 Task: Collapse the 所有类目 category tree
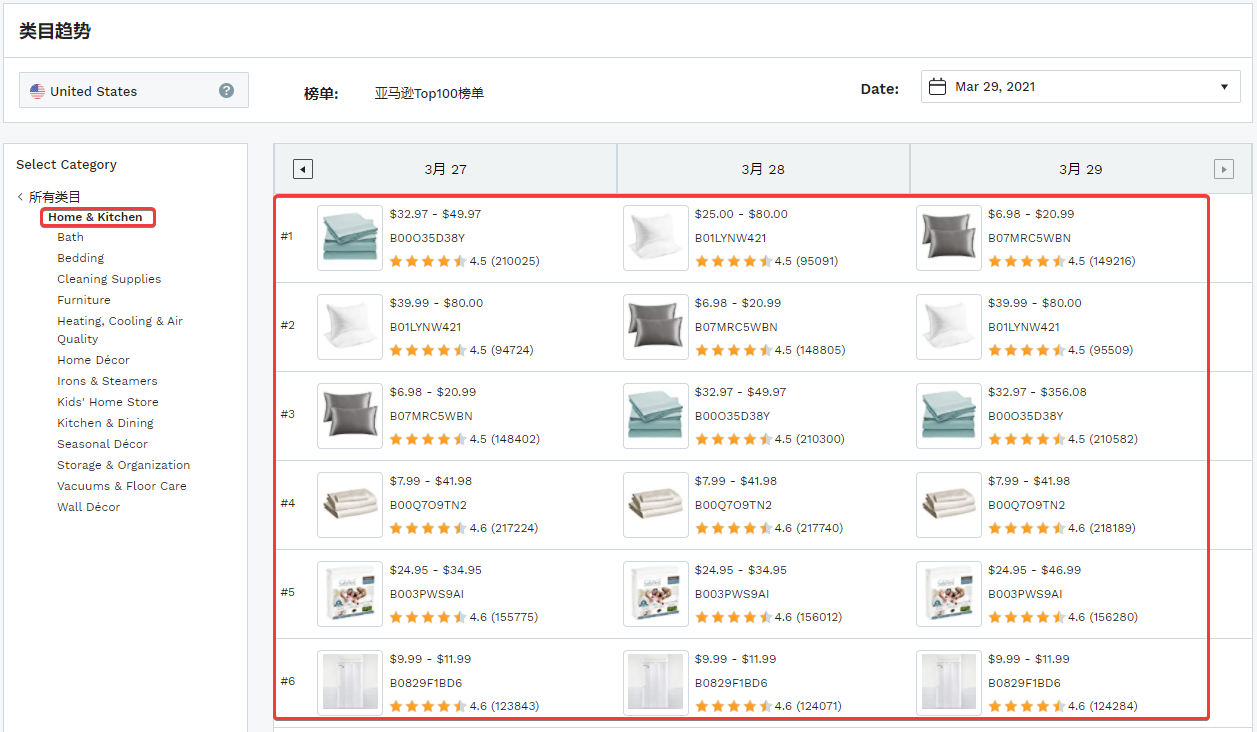[x=20, y=197]
